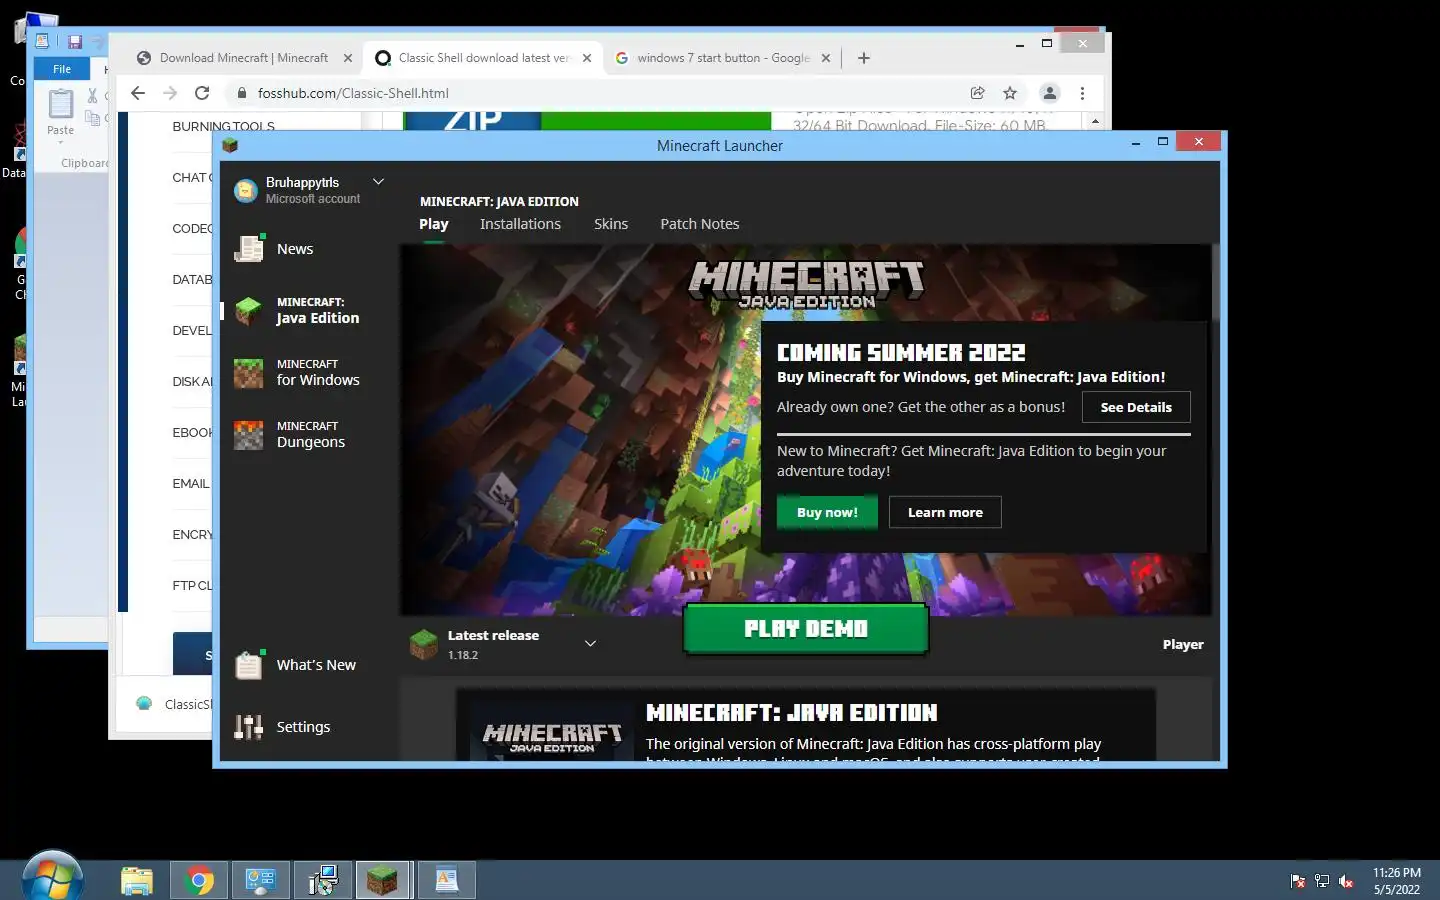Click the clock in system tray
The height and width of the screenshot is (900, 1440).
[1396, 881]
